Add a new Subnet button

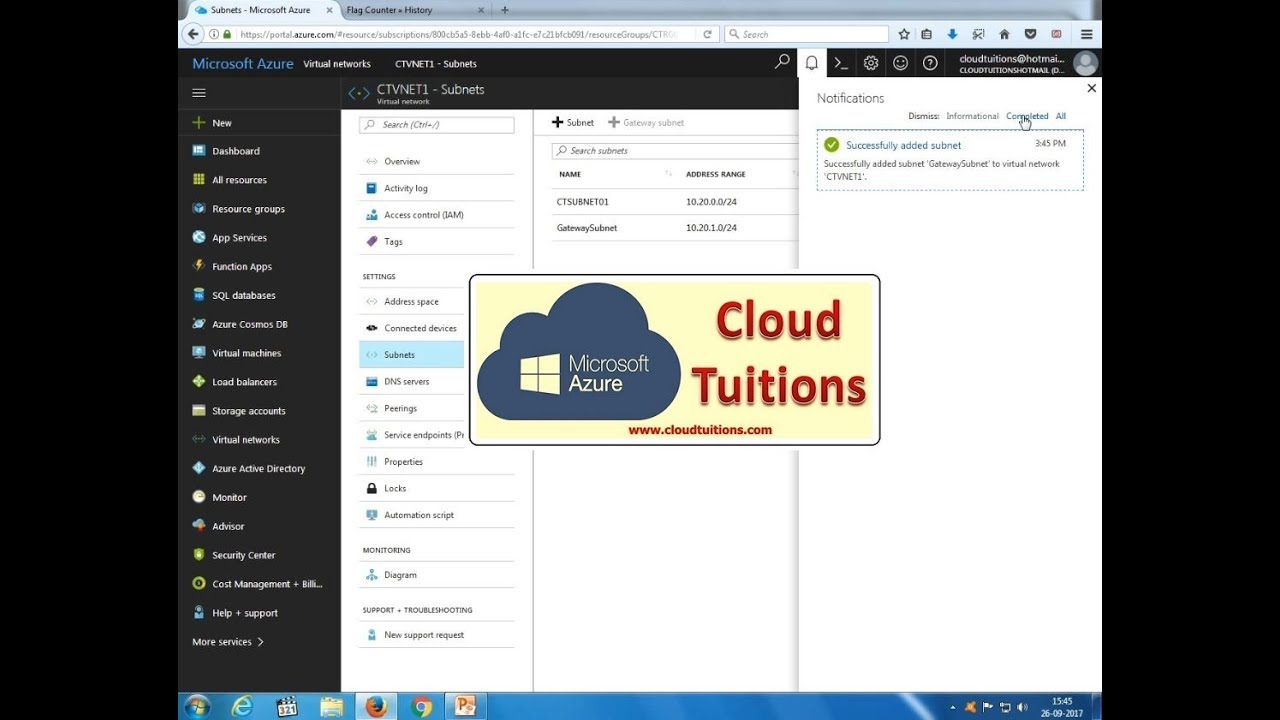tap(573, 122)
